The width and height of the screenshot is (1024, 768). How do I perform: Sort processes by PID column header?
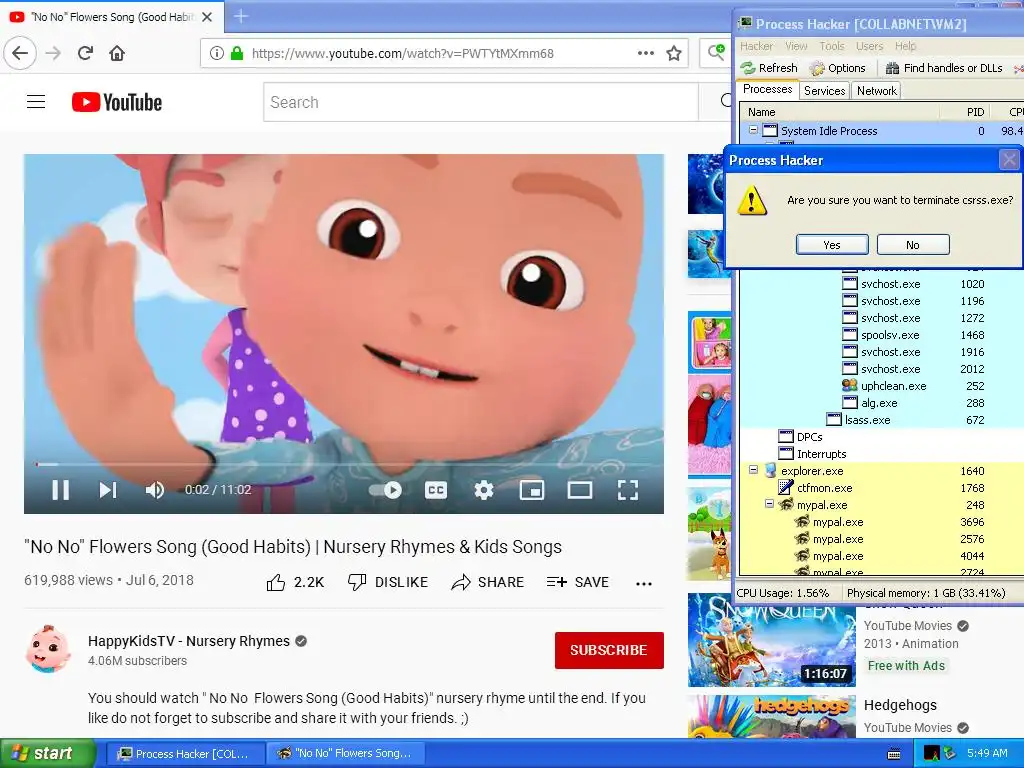pos(965,112)
